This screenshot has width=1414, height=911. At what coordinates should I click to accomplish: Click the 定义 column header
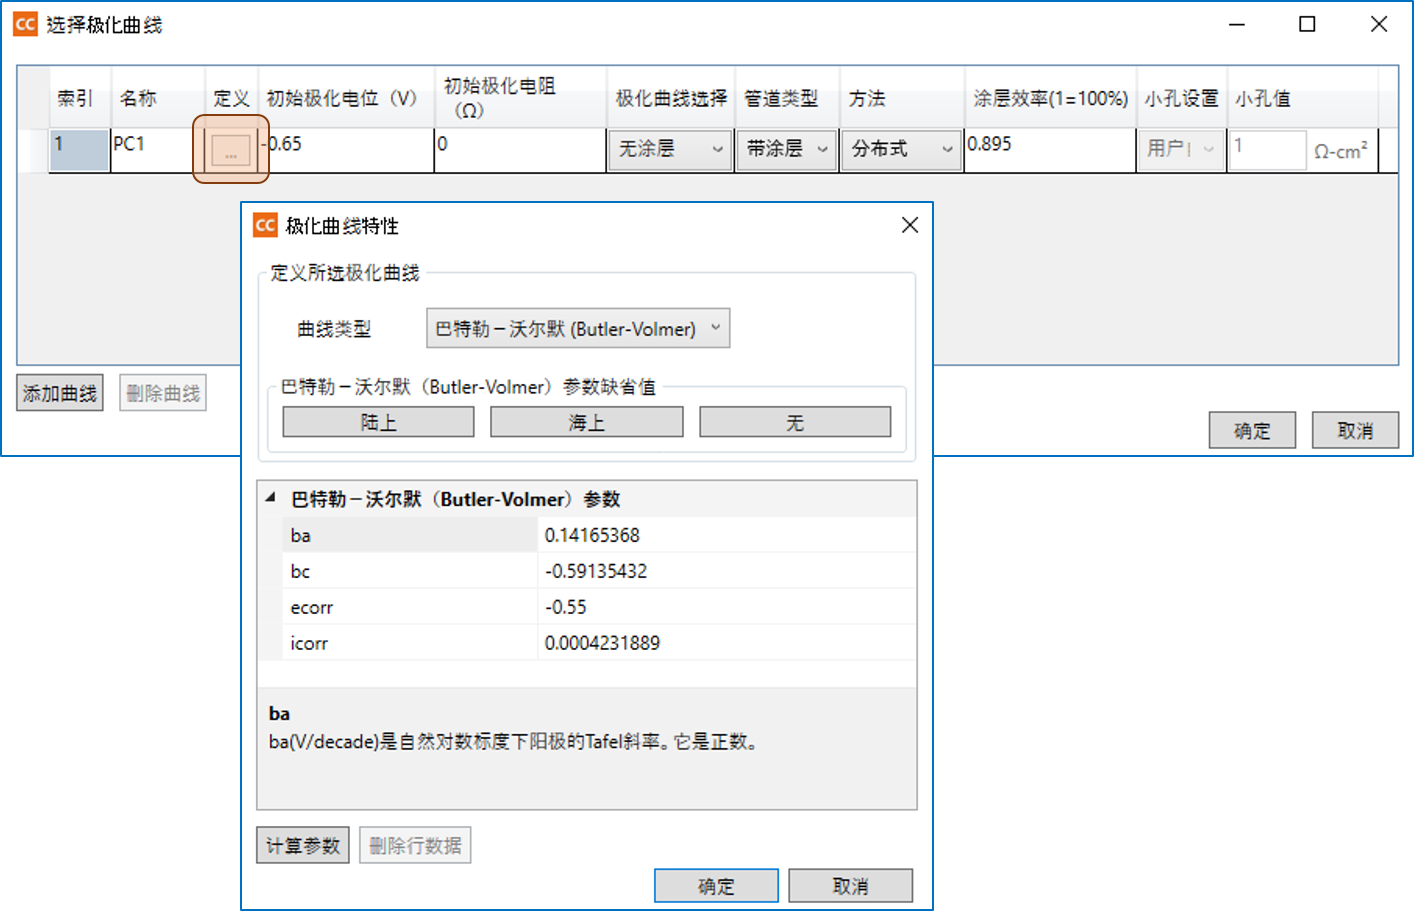click(x=231, y=98)
